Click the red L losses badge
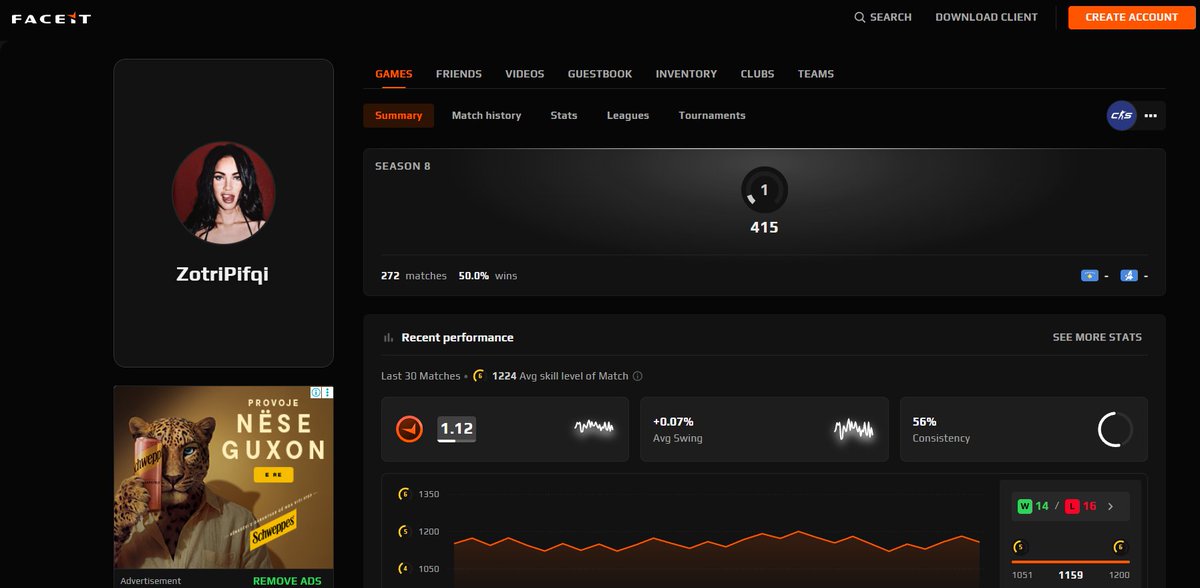The width and height of the screenshot is (1200, 588). click(x=1072, y=506)
